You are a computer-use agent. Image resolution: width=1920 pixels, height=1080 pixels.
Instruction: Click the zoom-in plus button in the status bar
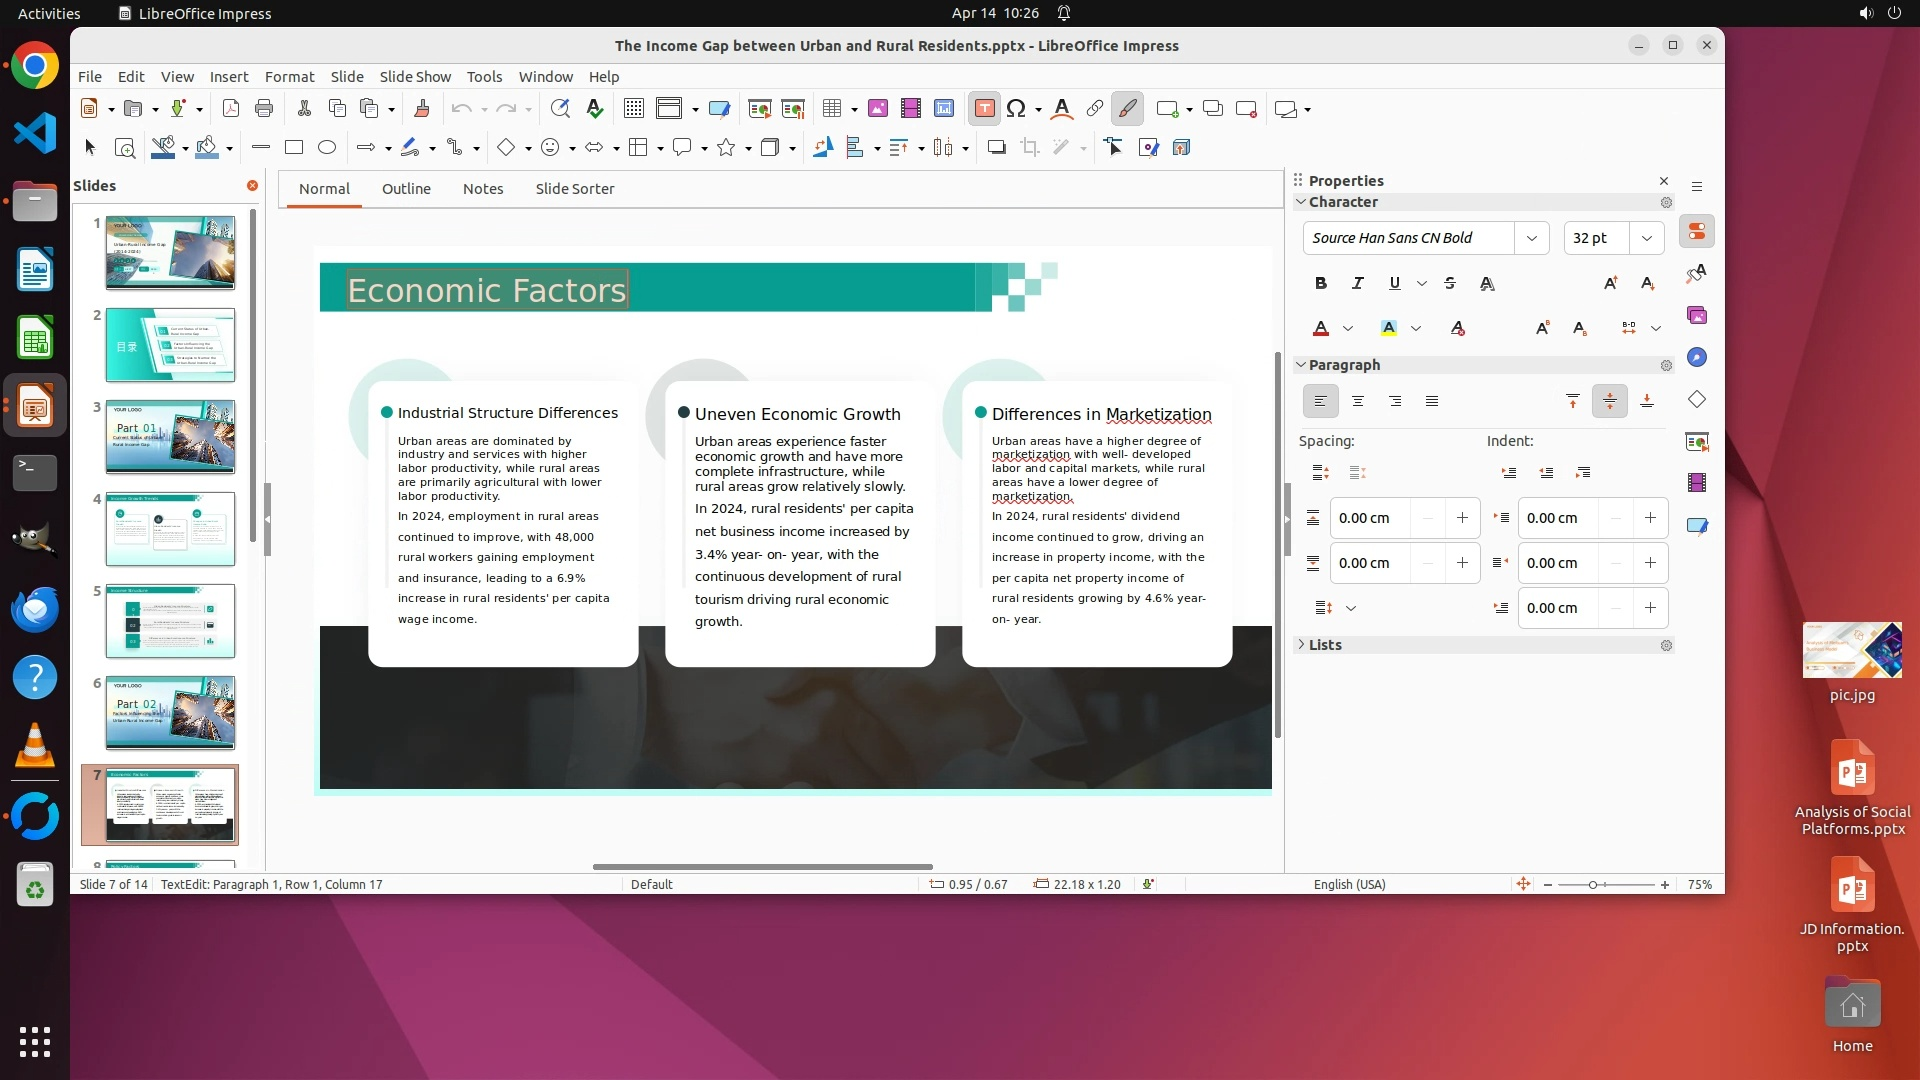[x=1664, y=885]
